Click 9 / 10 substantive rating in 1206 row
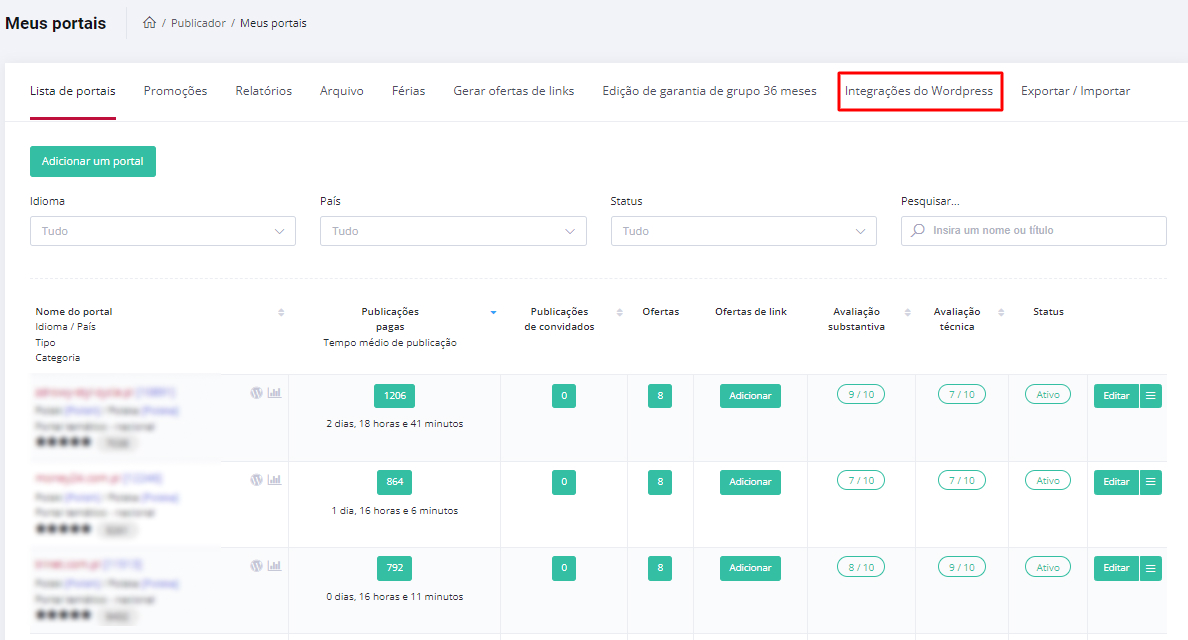The image size is (1188, 640). (861, 395)
